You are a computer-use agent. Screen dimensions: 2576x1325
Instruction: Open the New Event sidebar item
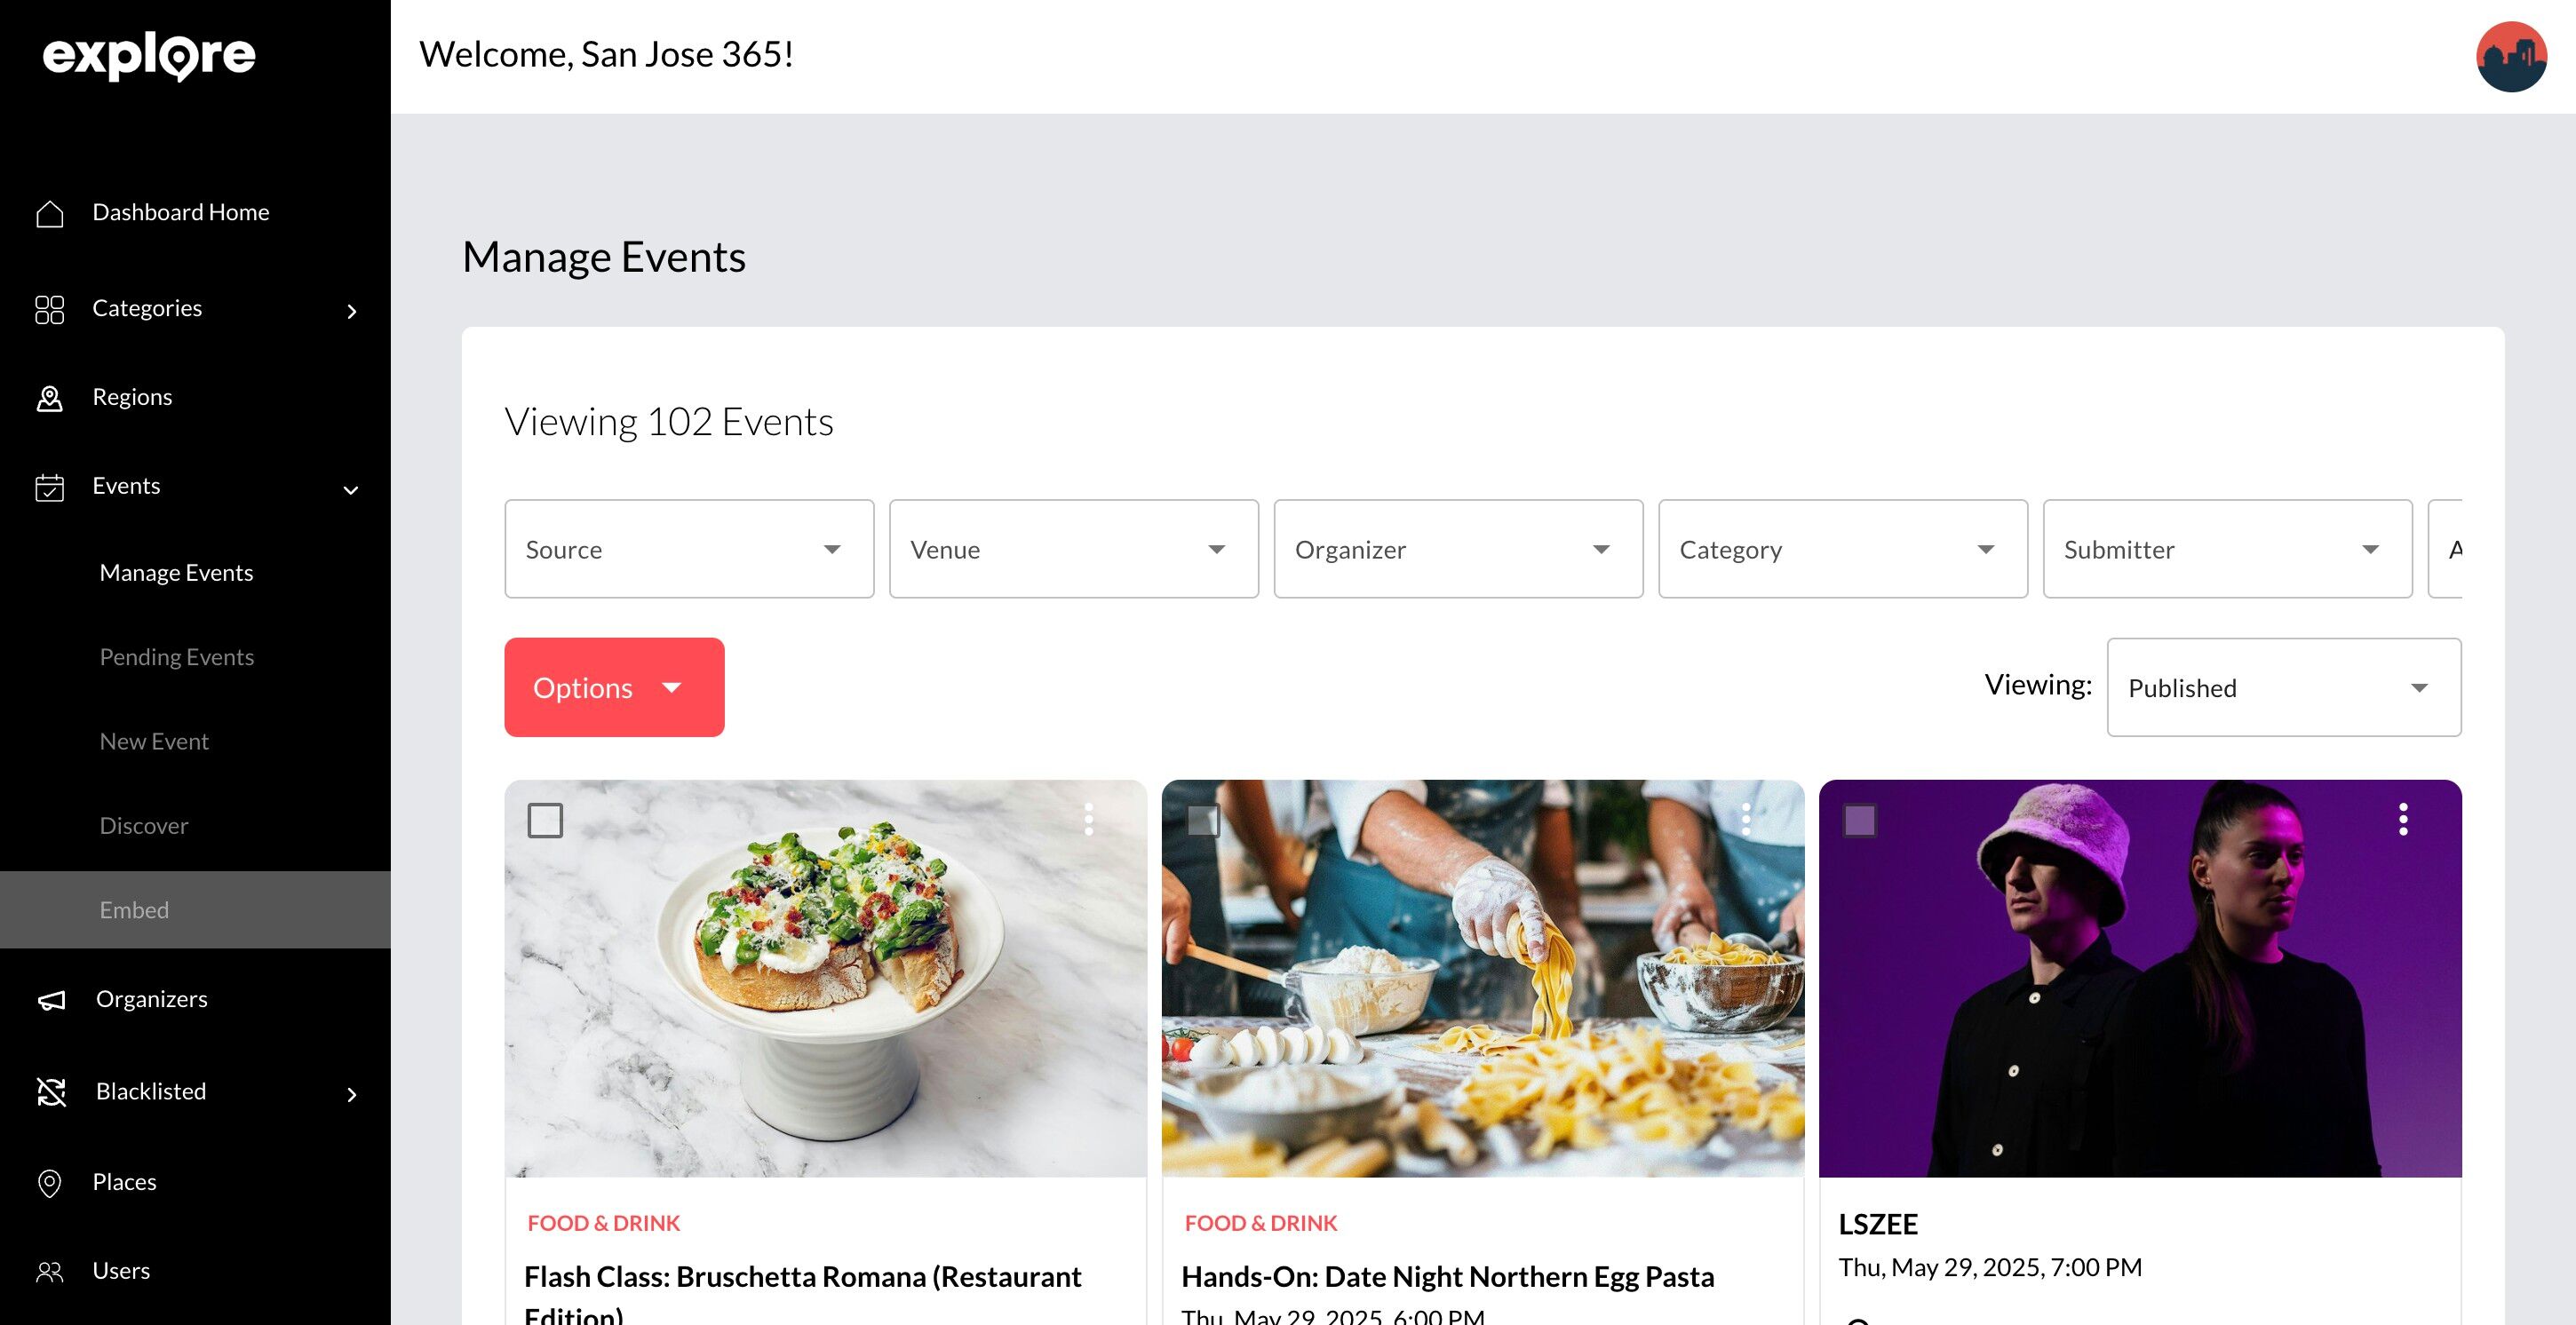click(x=154, y=741)
